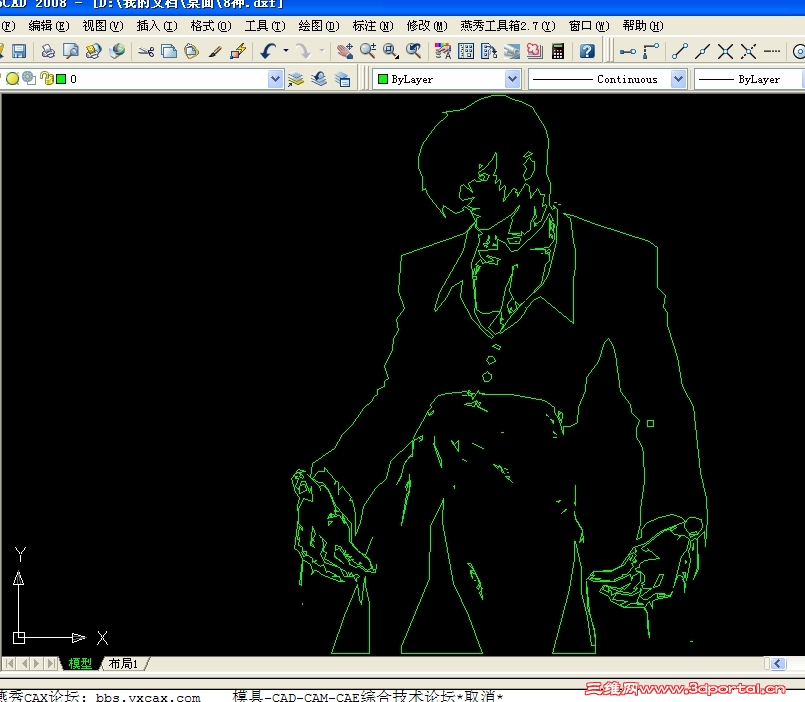Viewport: 805px width, 702px height.
Task: Open the 视图(V) menu
Action: pos(103,26)
